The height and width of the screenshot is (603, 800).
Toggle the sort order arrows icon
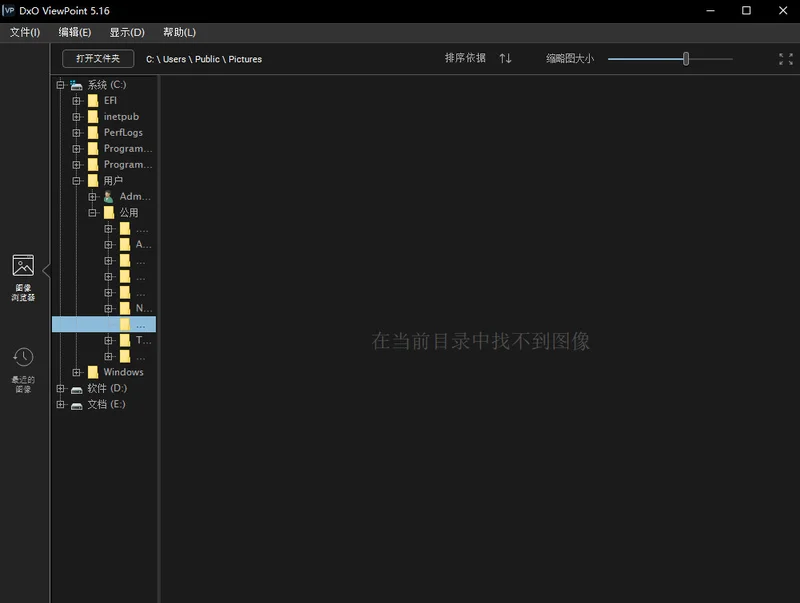[x=506, y=59]
